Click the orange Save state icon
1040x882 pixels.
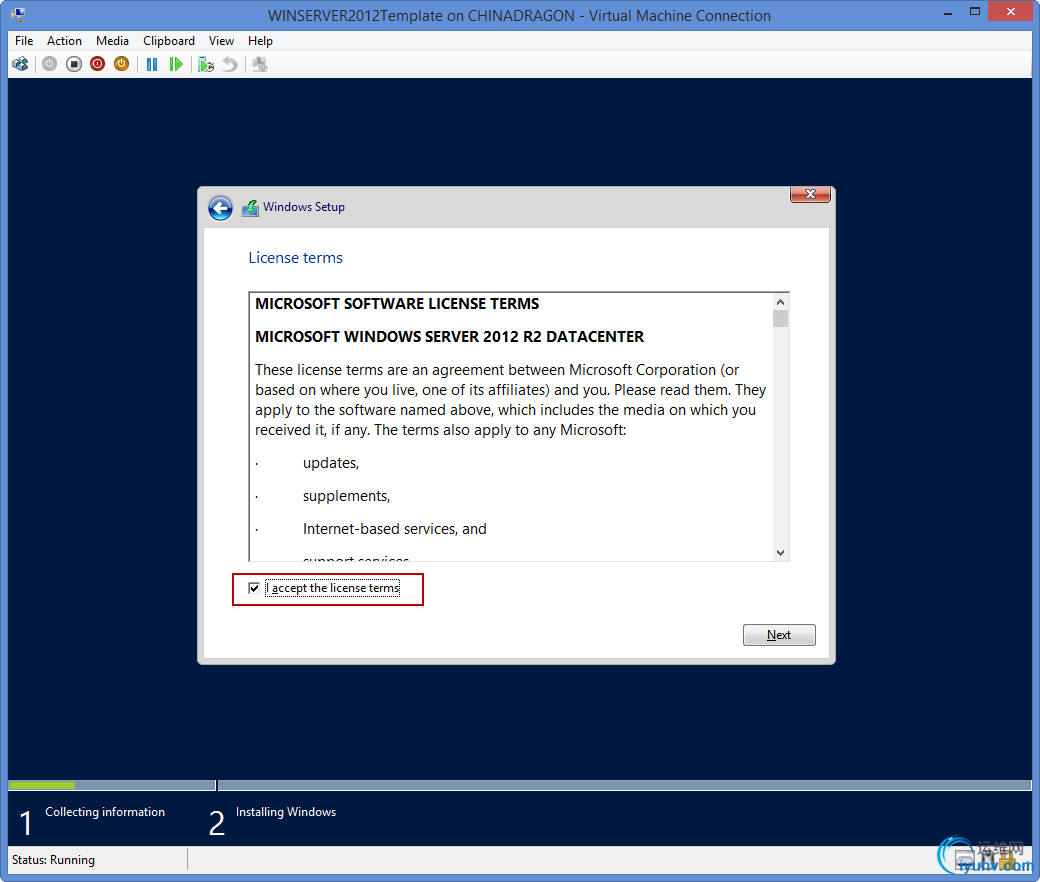[121, 64]
